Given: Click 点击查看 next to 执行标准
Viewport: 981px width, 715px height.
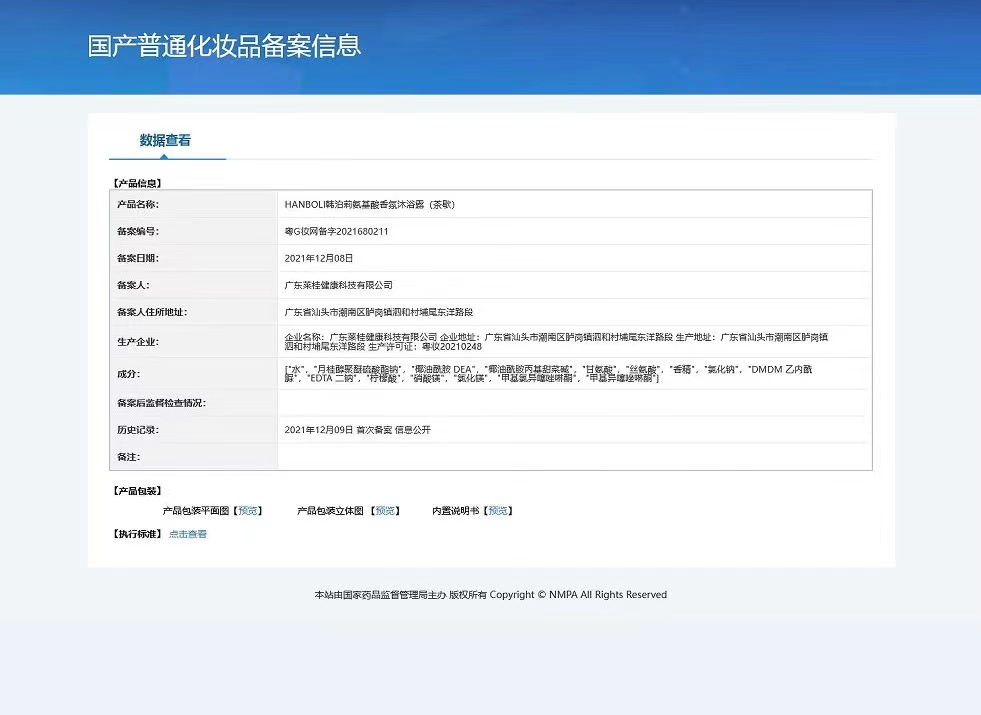Looking at the screenshot, I should (x=188, y=534).
